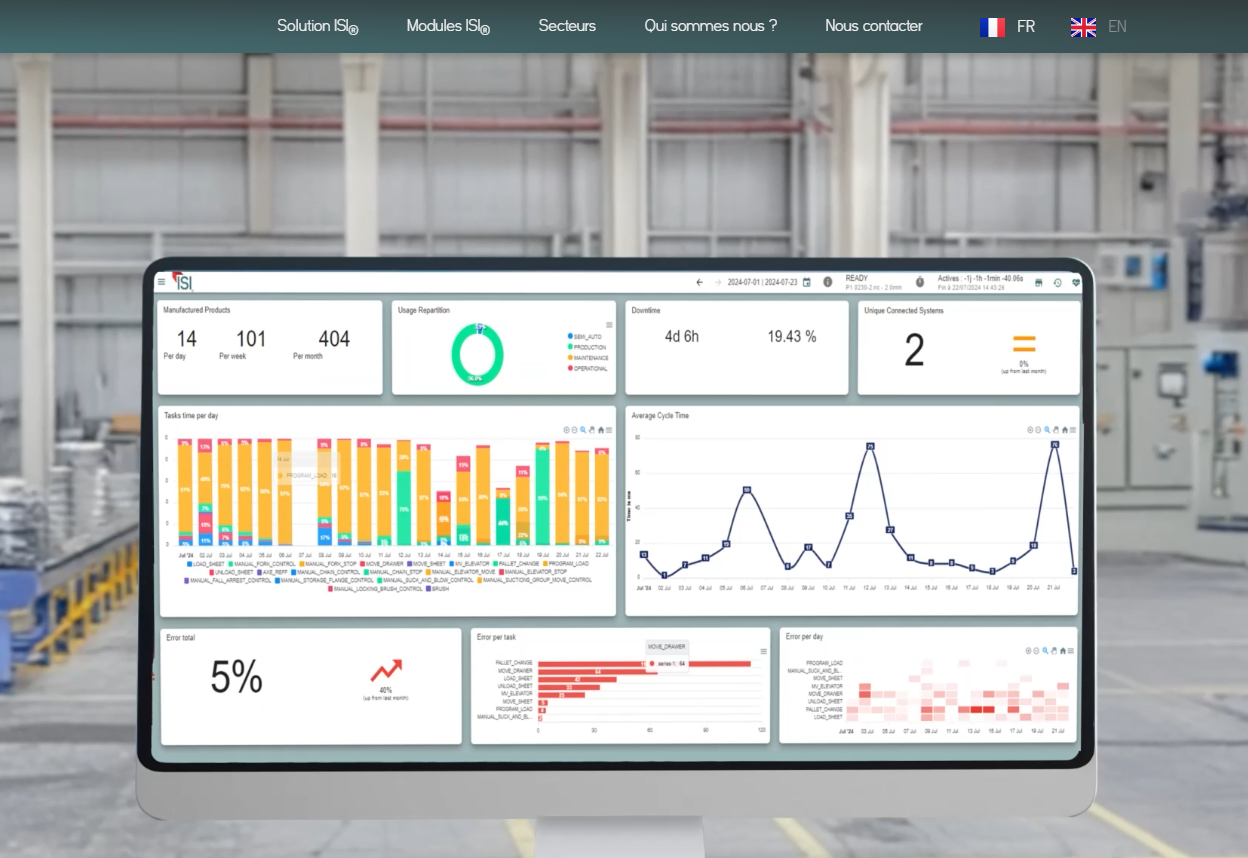Click zoom-out icon on Average Cycle Time chart

tap(1038, 430)
